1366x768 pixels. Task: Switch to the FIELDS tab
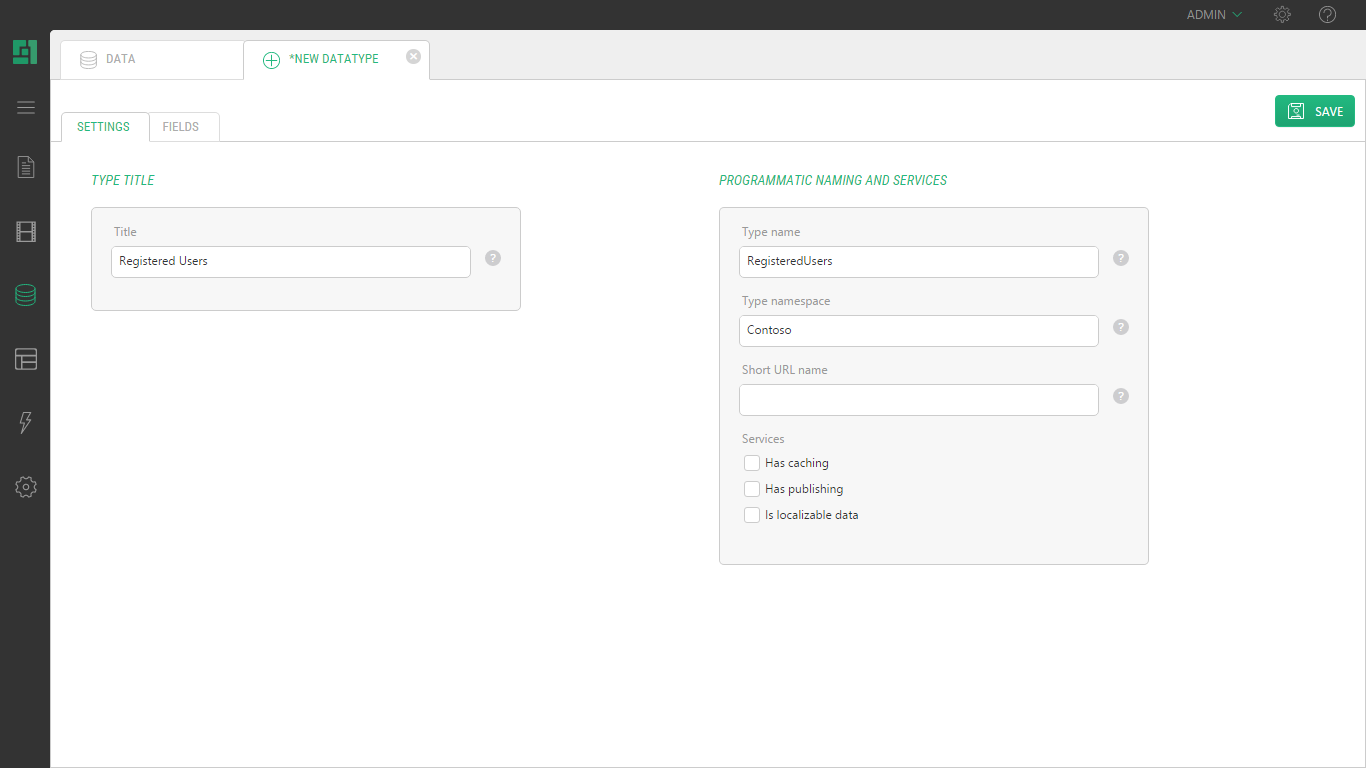[x=181, y=127]
